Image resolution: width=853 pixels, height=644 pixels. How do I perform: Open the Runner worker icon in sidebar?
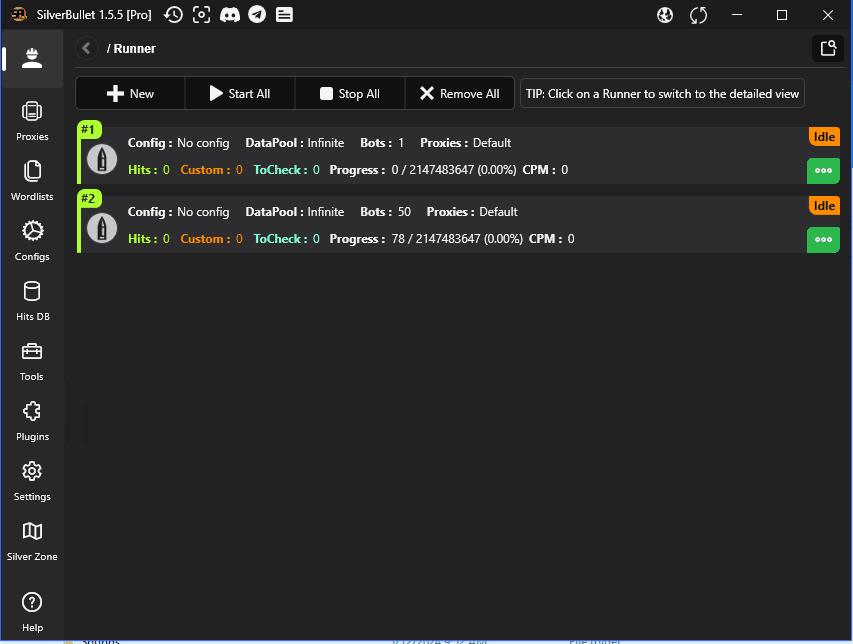(x=32, y=58)
